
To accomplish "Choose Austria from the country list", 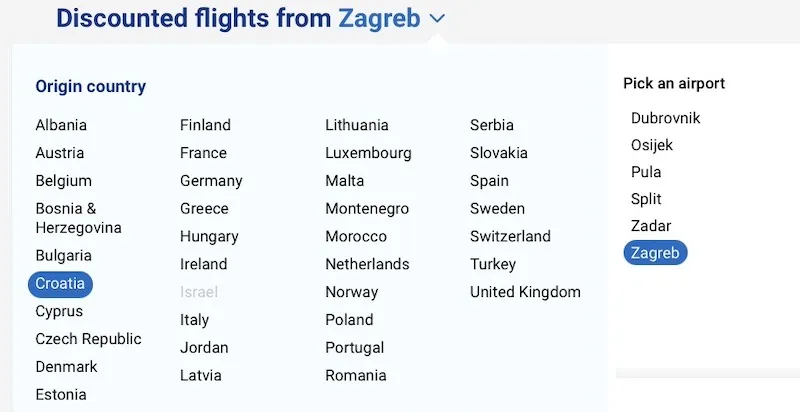I will coord(60,153).
